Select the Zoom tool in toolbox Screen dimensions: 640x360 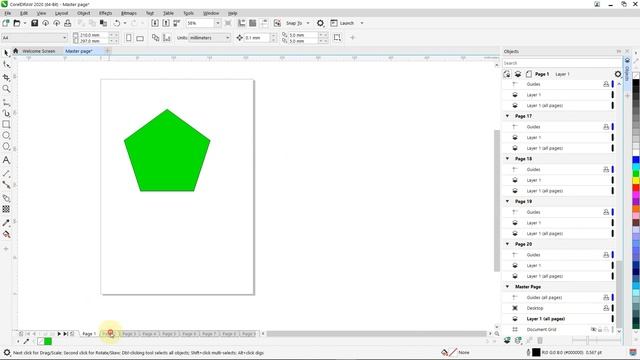pyautogui.click(x=6, y=89)
